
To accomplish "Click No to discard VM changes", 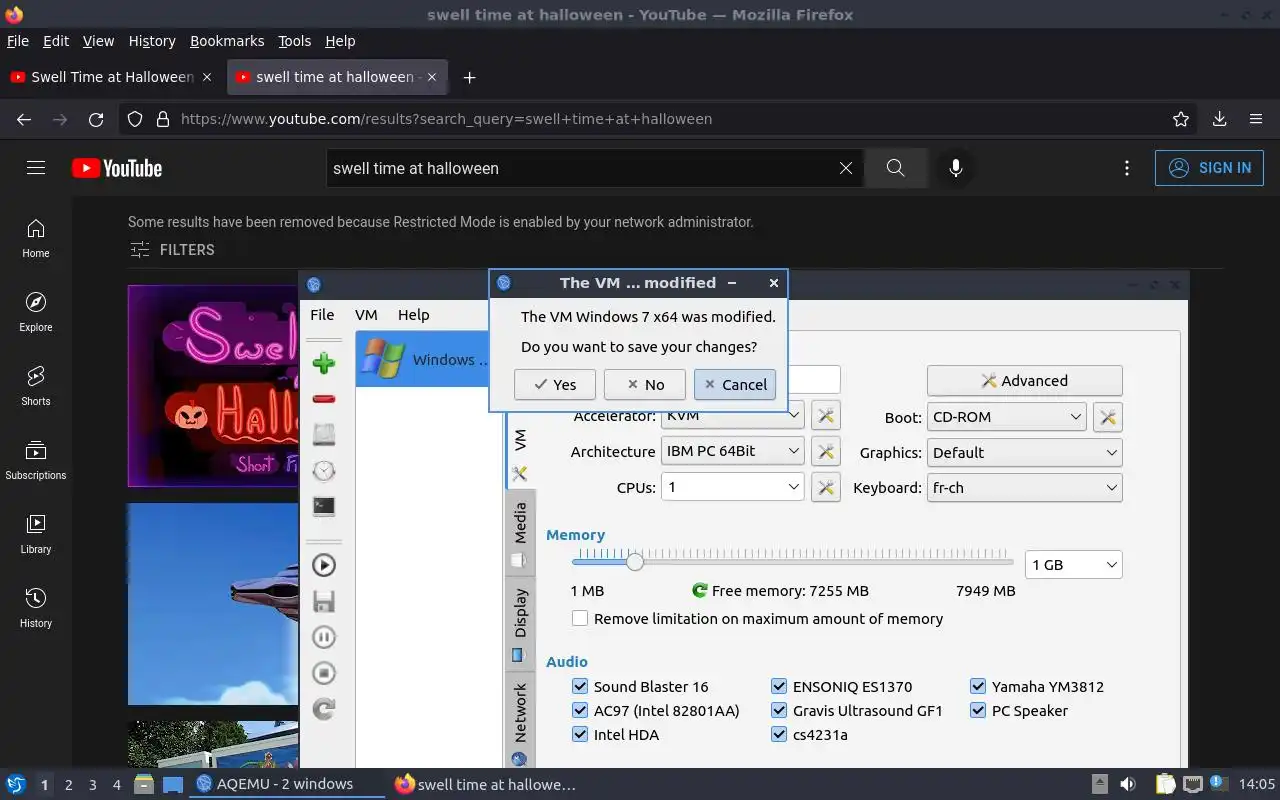I will (645, 384).
